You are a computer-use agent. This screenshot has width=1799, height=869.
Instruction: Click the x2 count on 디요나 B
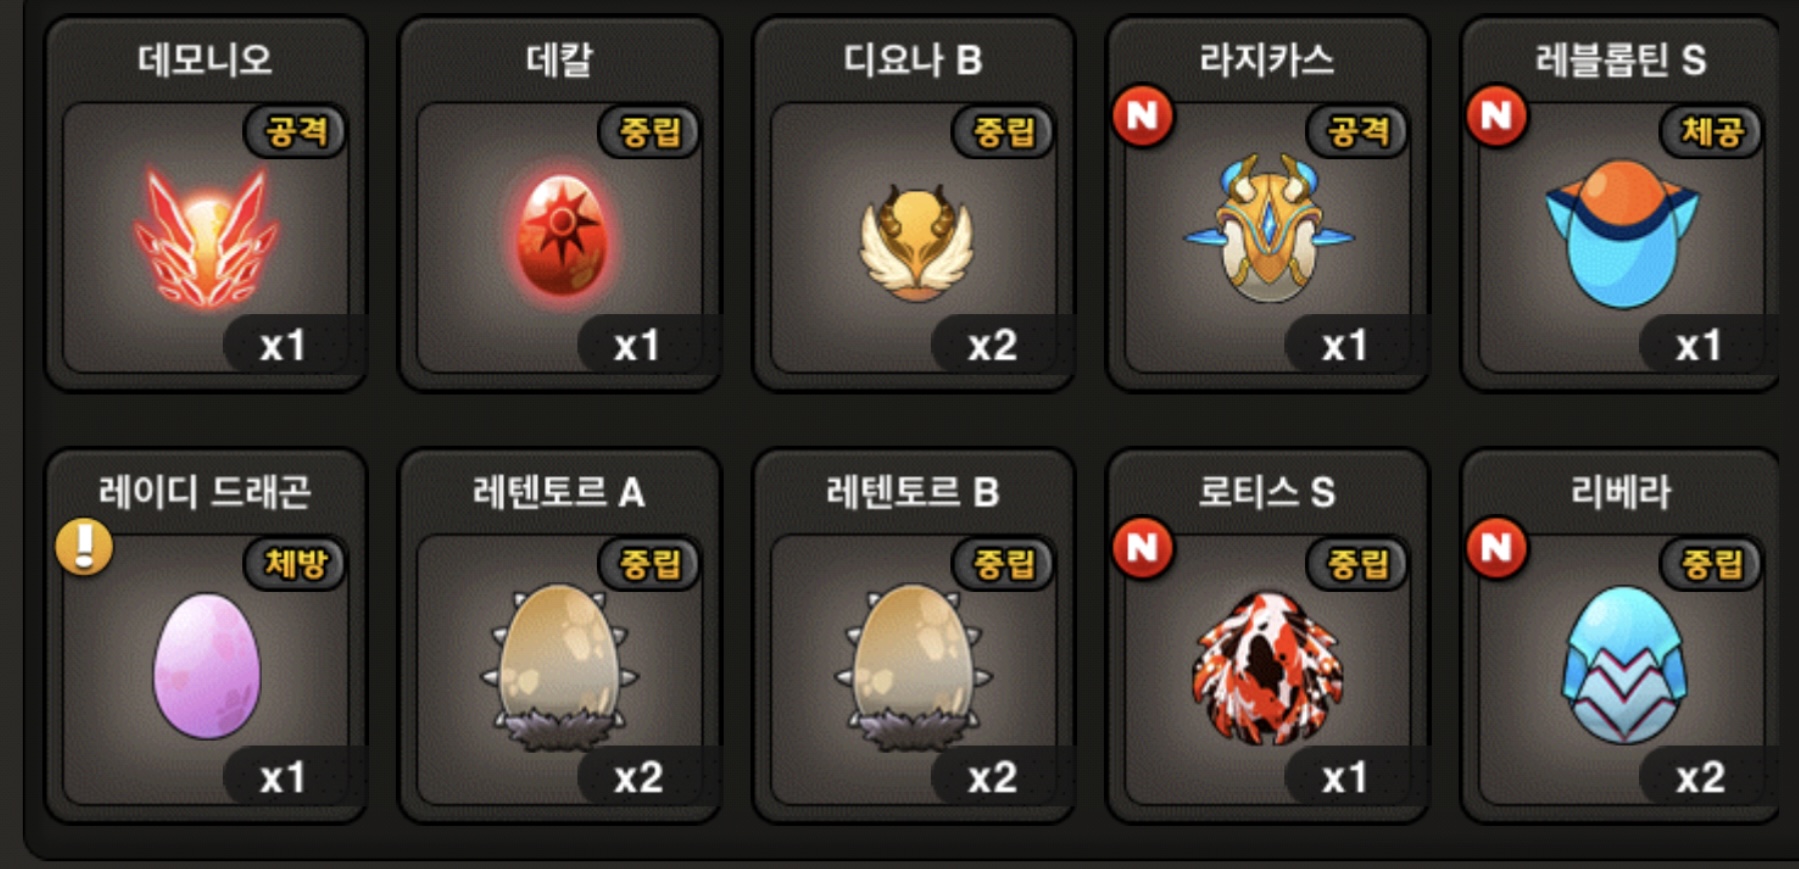coord(992,346)
